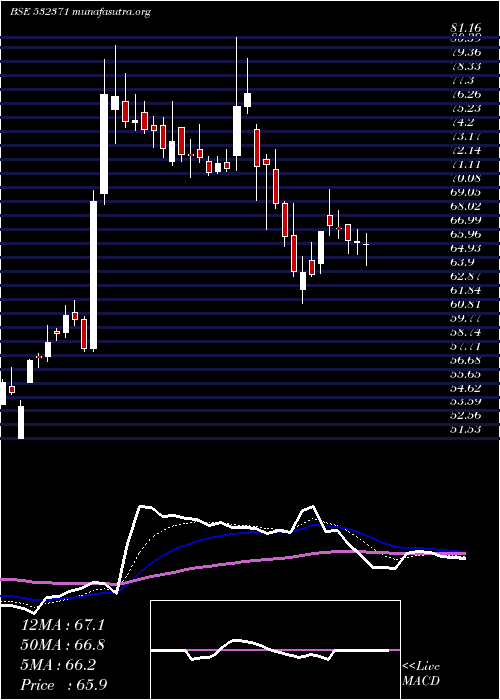Click the 66.99 price label
Image resolution: width=500 pixels, height=700 pixels.
point(466,220)
